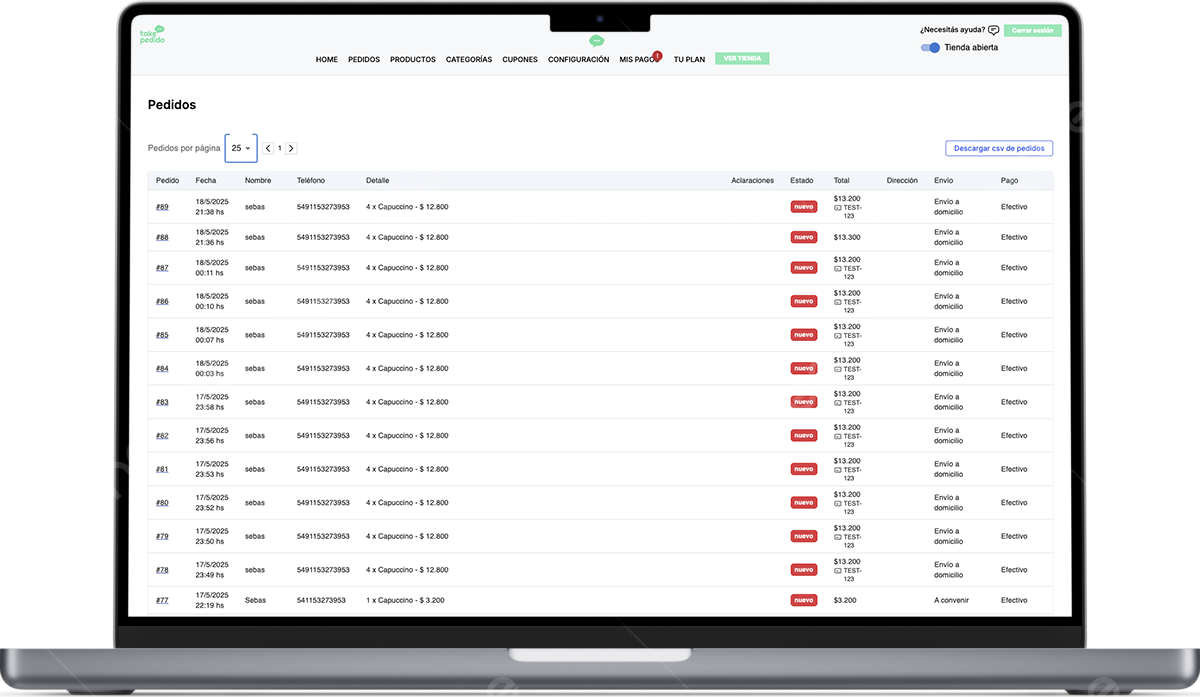The height and width of the screenshot is (697, 1200).
Task: Click the nuevo status badge for order #88
Action: pyautogui.click(x=803, y=237)
